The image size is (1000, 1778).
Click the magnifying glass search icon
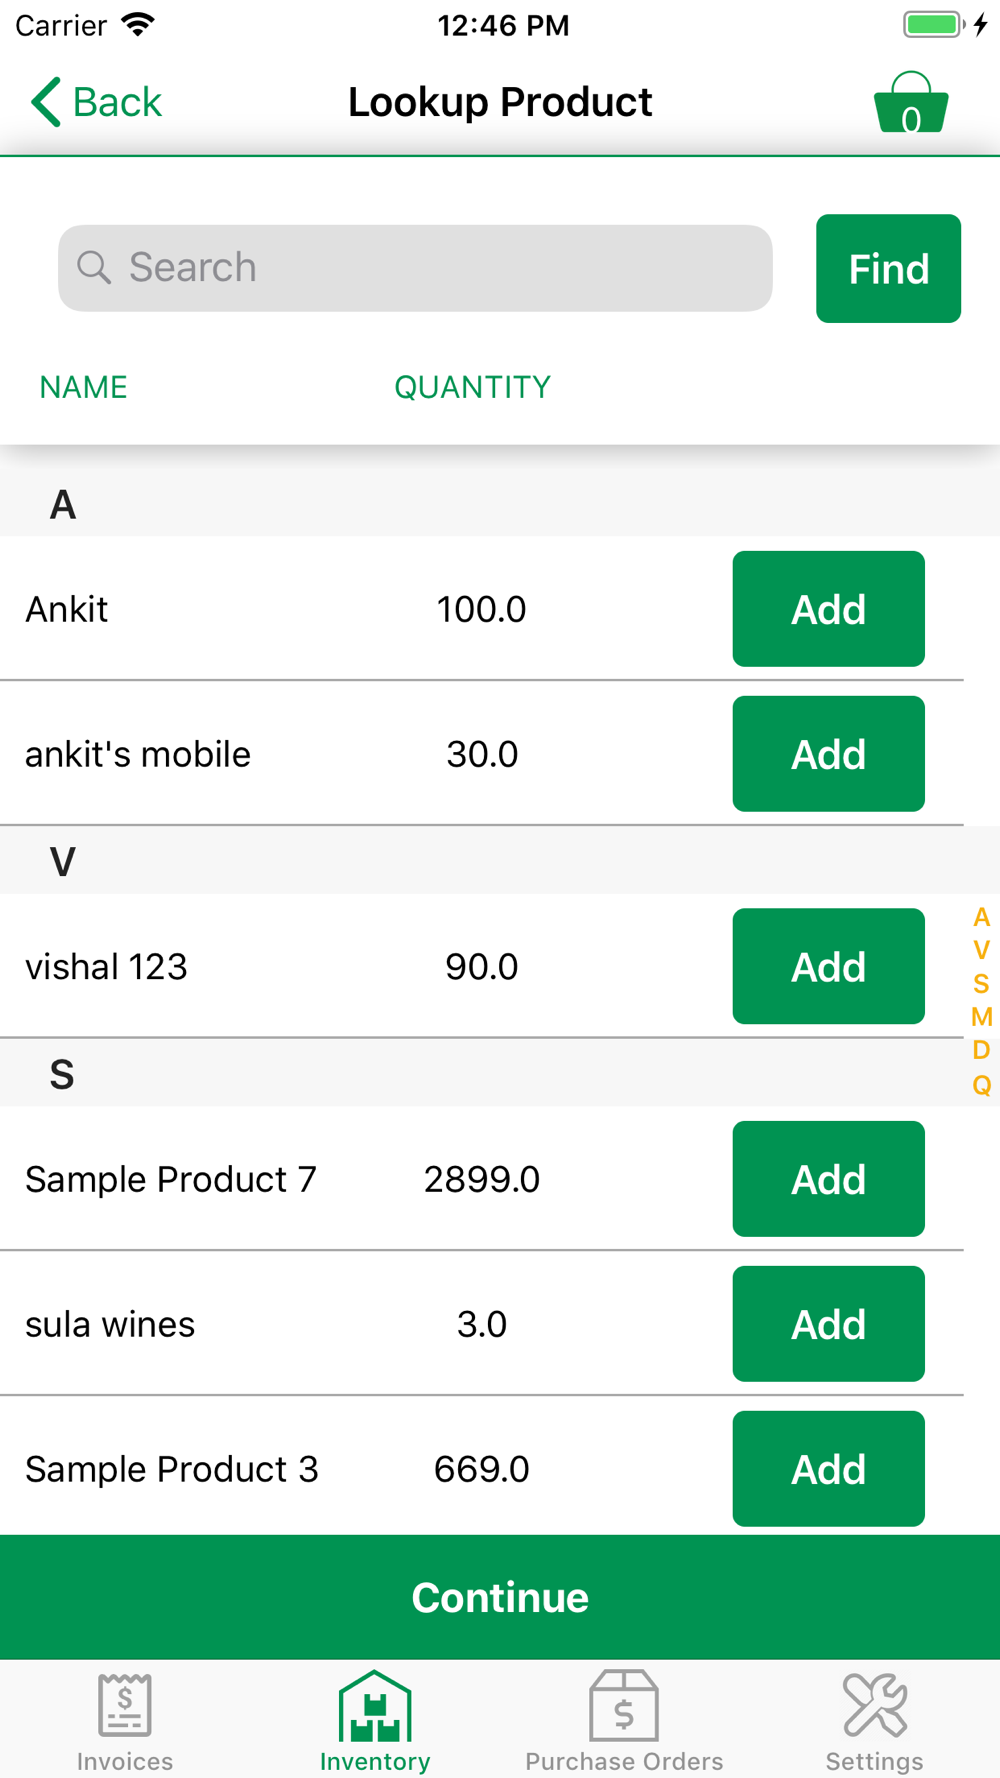coord(94,268)
